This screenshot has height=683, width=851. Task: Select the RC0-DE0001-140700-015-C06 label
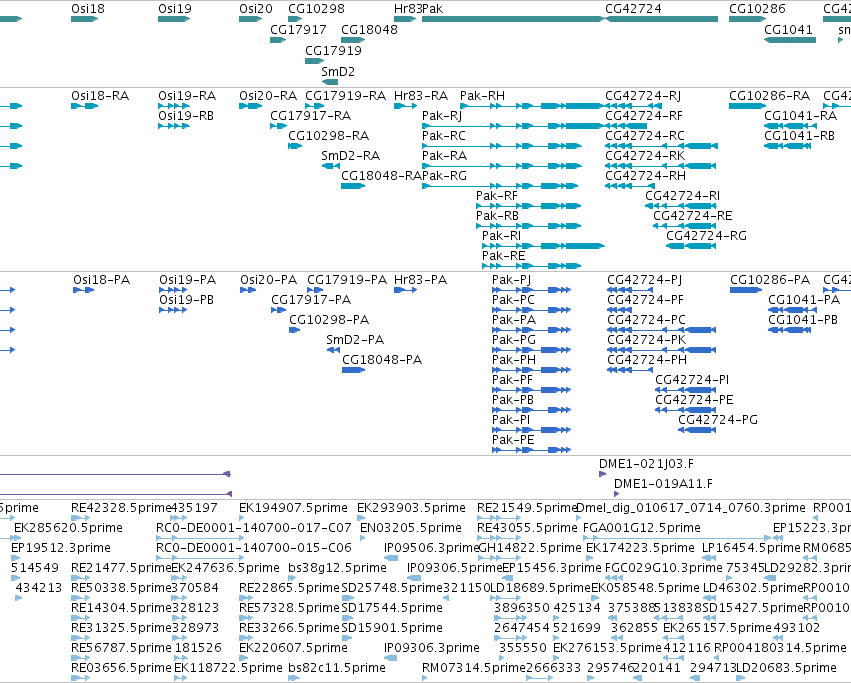pos(253,548)
